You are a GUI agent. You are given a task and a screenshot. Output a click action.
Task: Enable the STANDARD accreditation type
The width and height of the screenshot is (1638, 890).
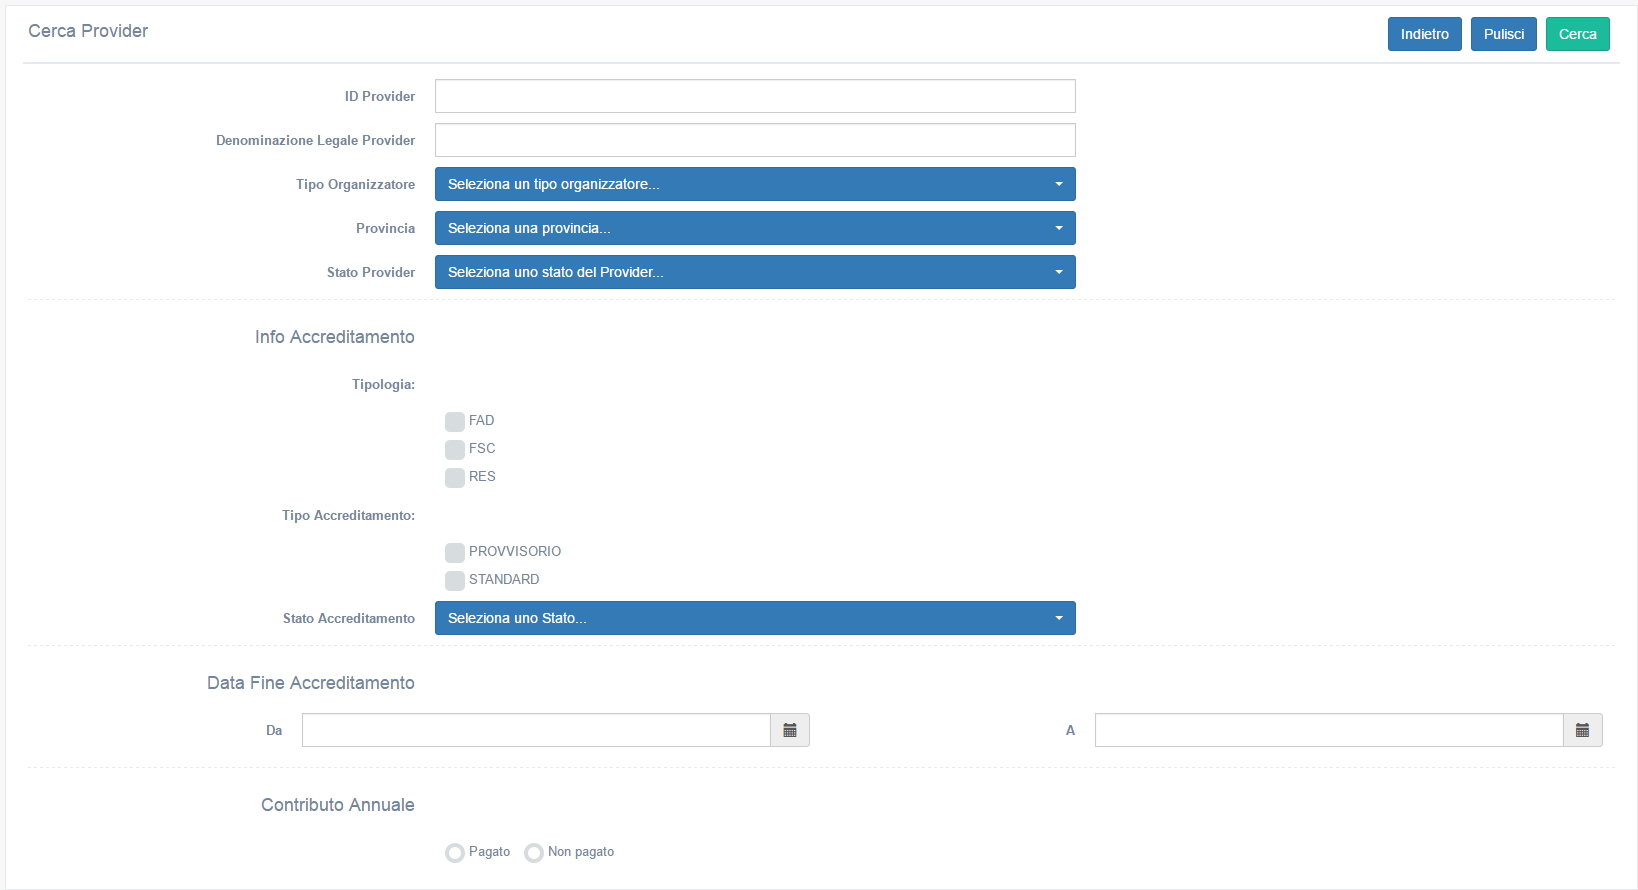pos(455,580)
